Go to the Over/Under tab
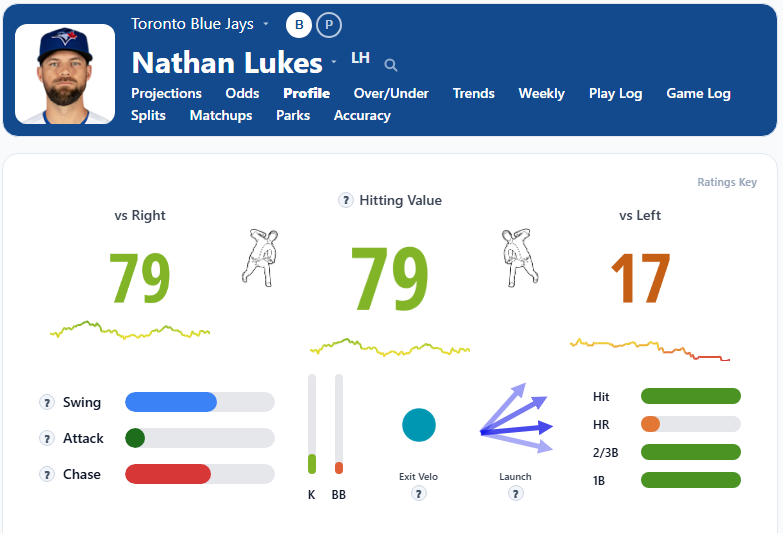Screen dimensions: 783x533 (x=391, y=93)
